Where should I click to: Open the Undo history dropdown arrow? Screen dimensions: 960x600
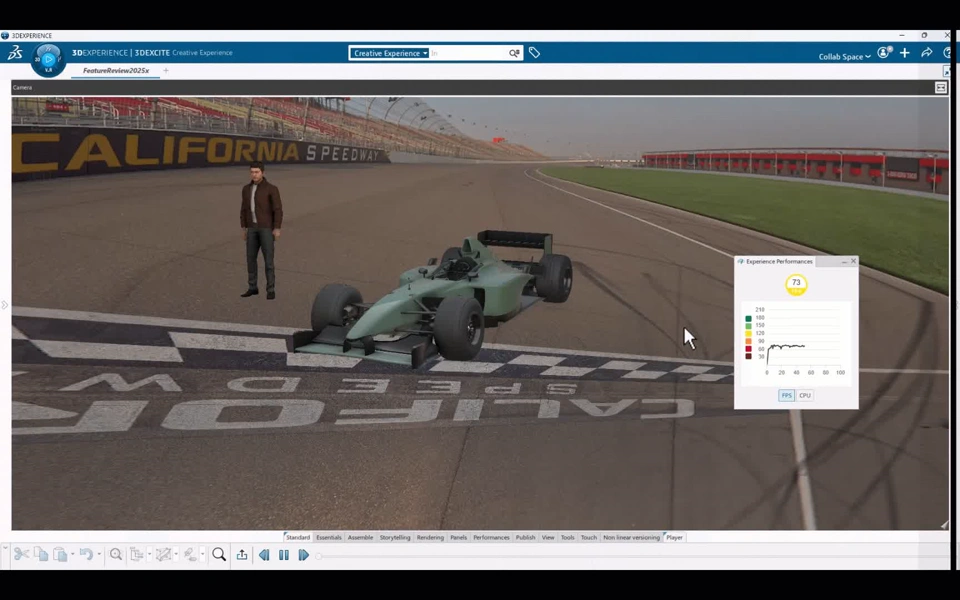tap(99, 555)
